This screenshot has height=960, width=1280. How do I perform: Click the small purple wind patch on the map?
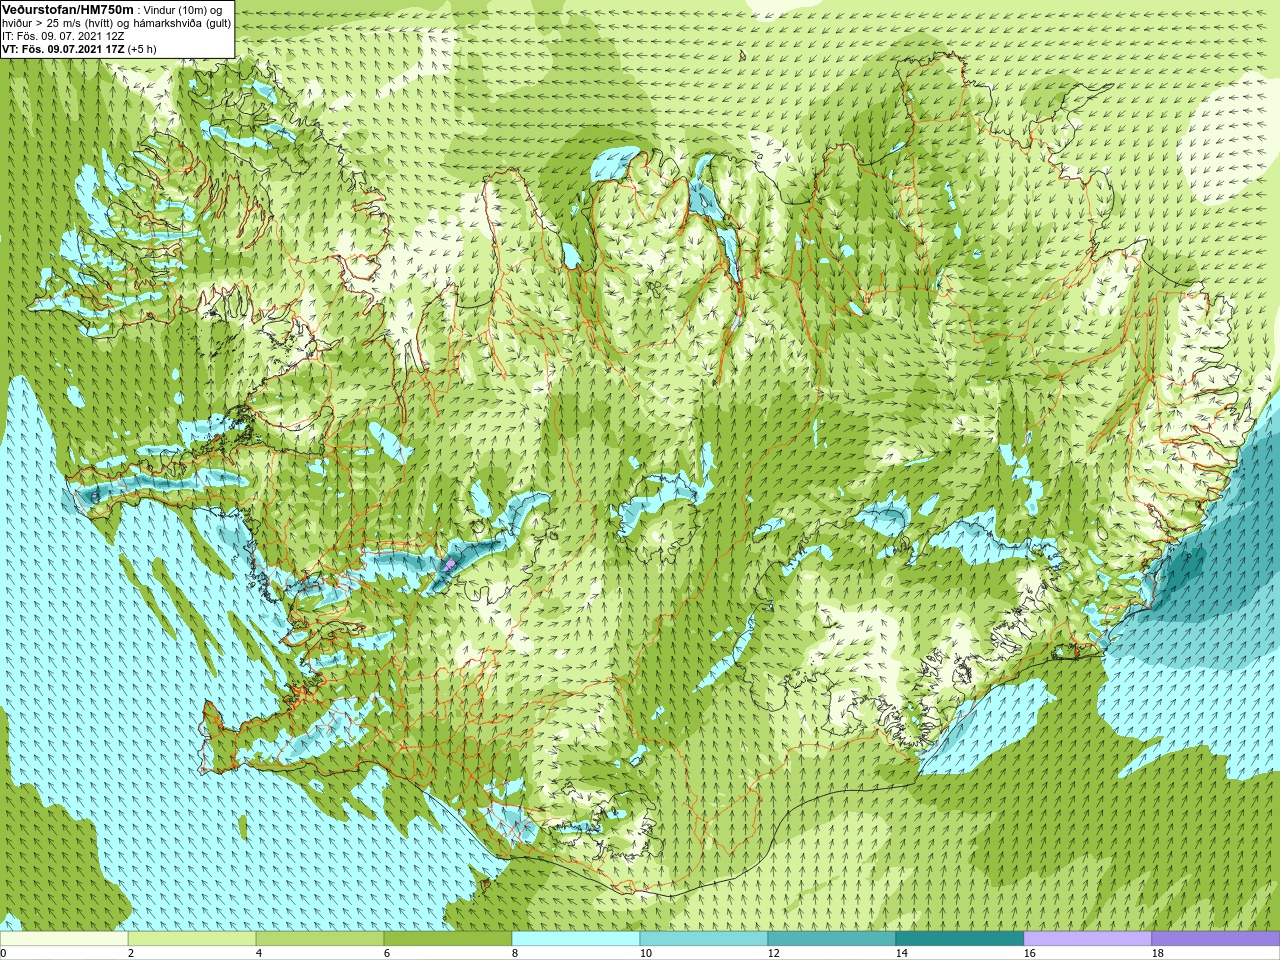450,565
